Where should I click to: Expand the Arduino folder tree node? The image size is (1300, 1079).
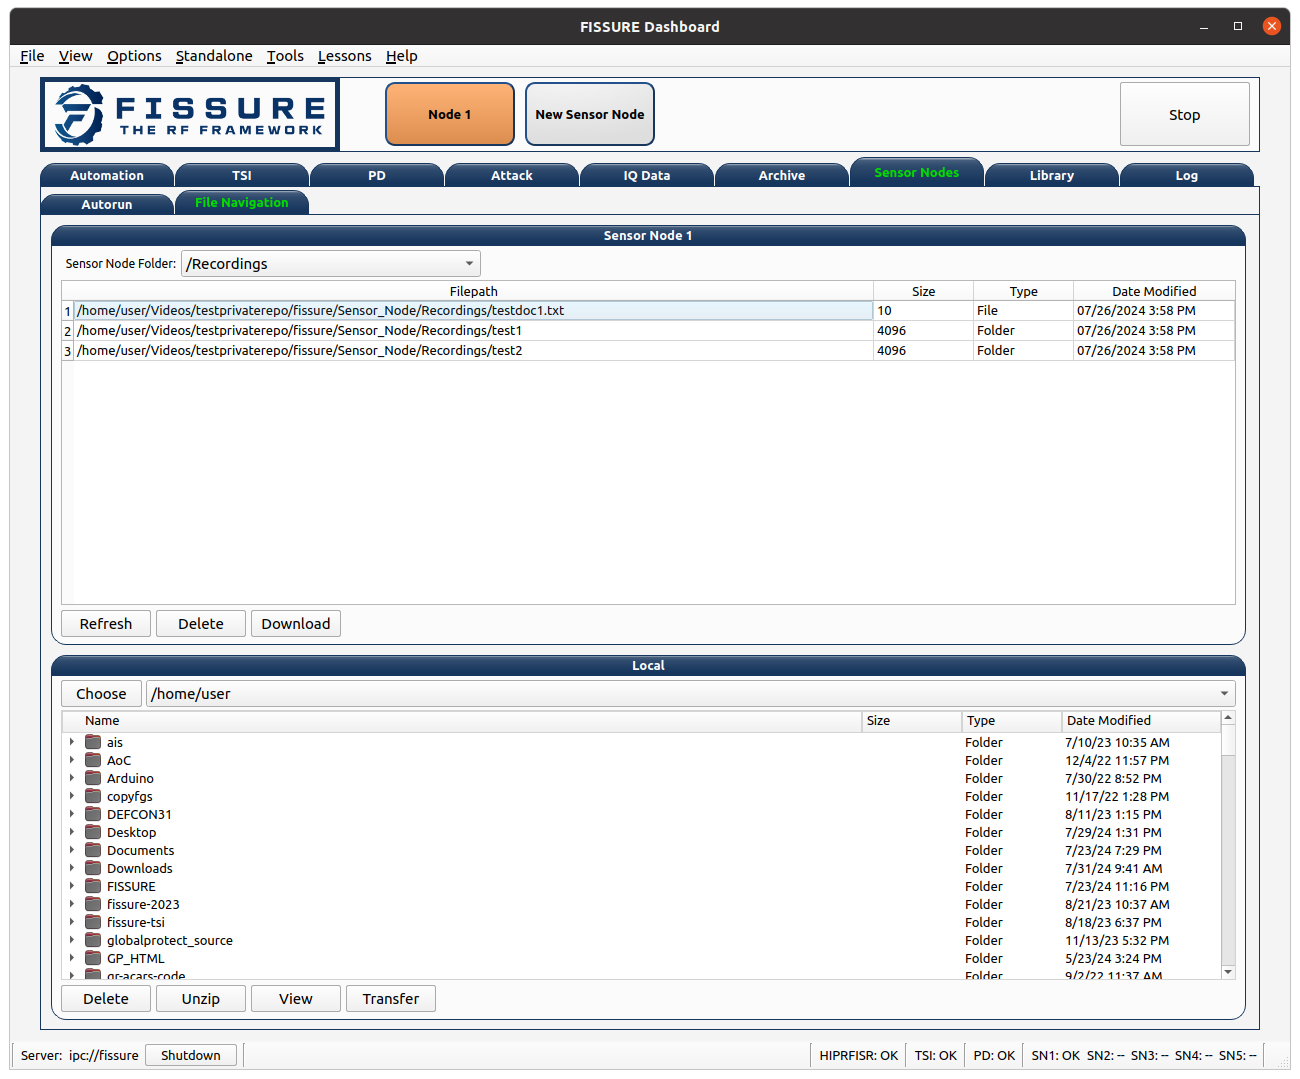72,778
